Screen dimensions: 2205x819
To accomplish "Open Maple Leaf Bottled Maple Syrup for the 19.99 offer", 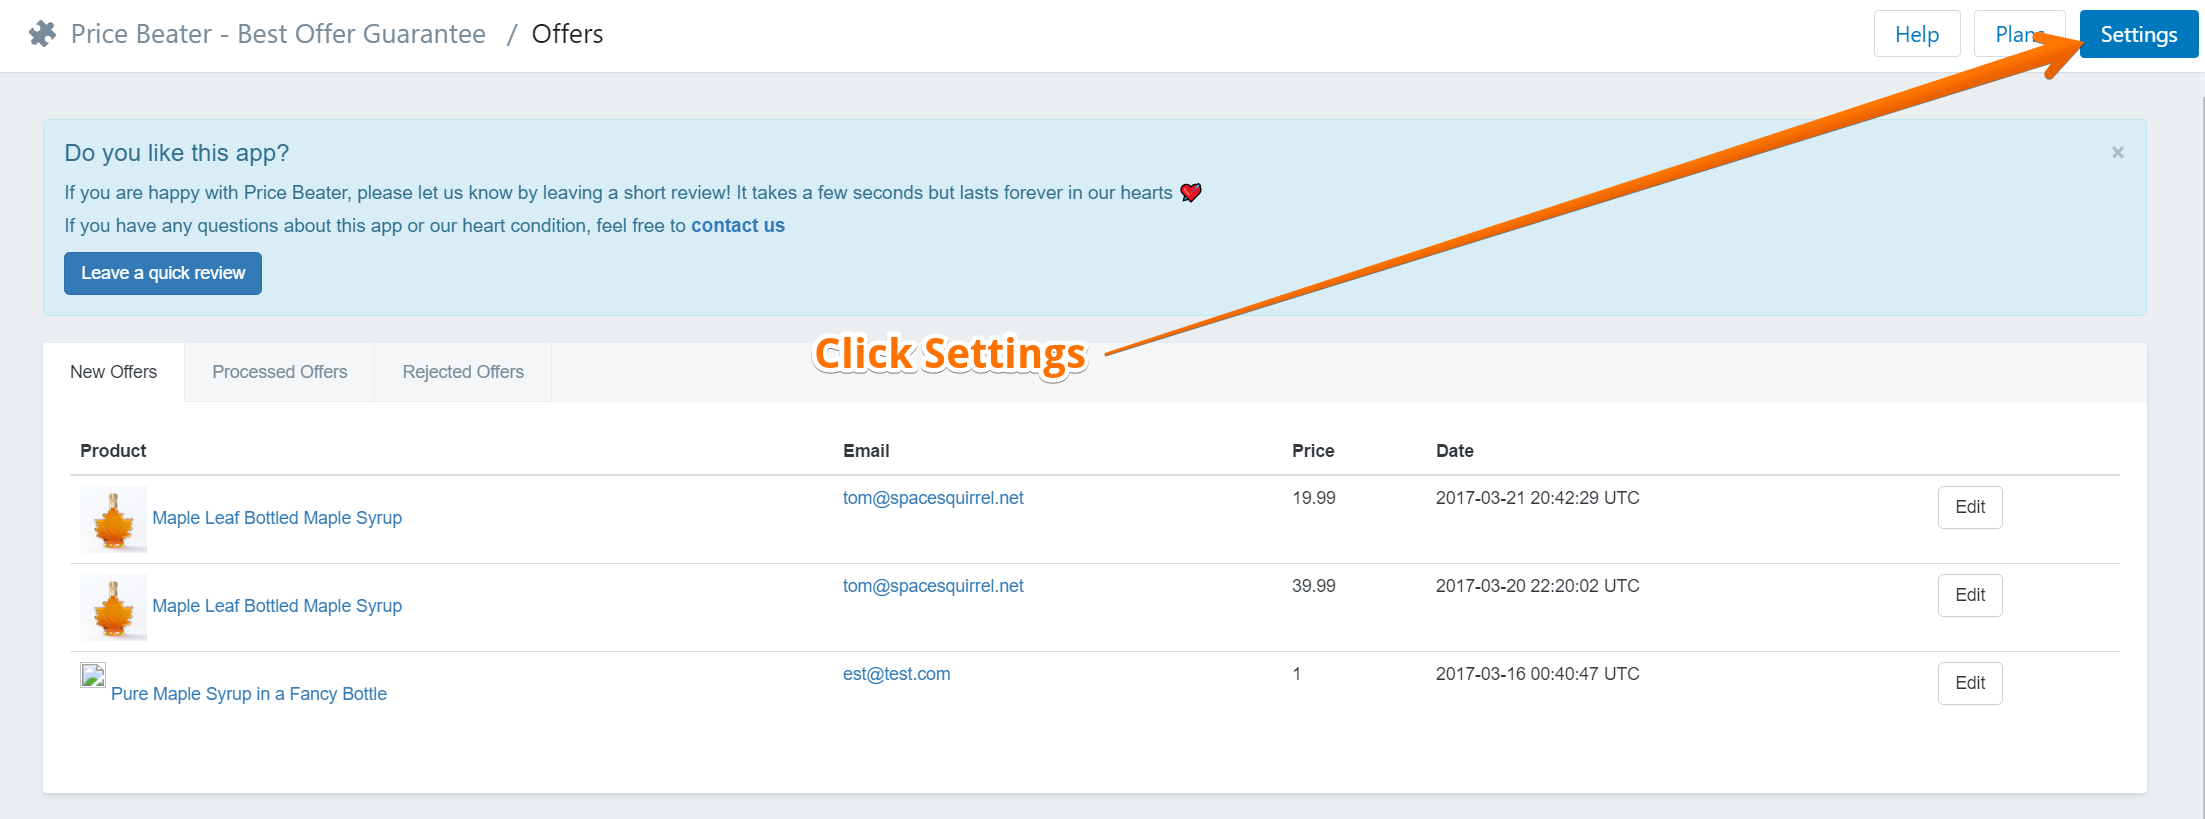I will coord(277,518).
